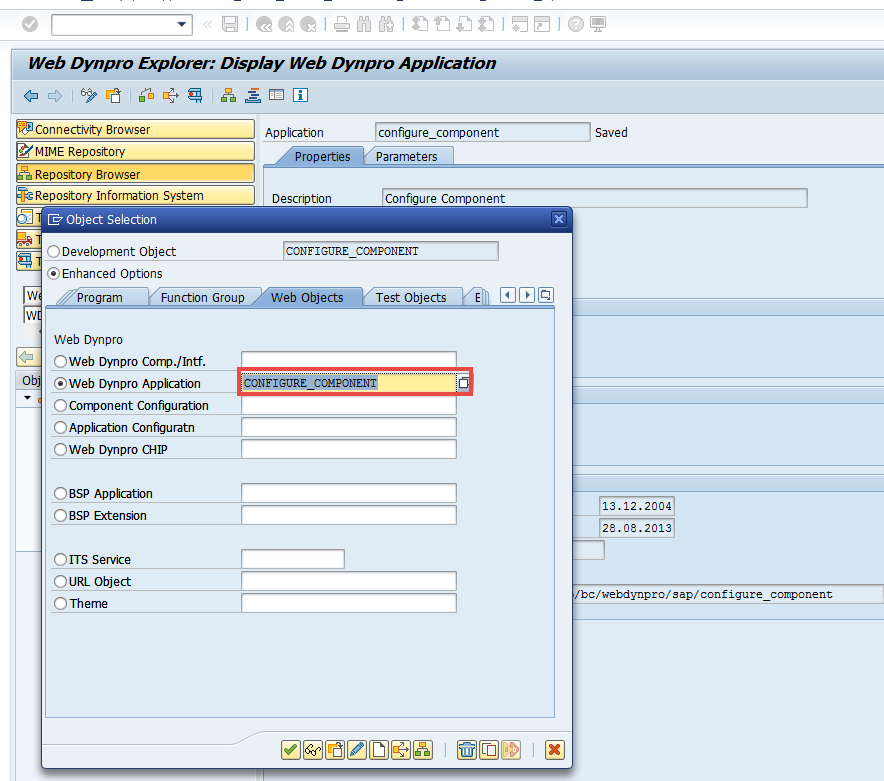Click the CONFIGURE_COMPONENT application input field
This screenshot has height=781, width=884.
tap(347, 383)
